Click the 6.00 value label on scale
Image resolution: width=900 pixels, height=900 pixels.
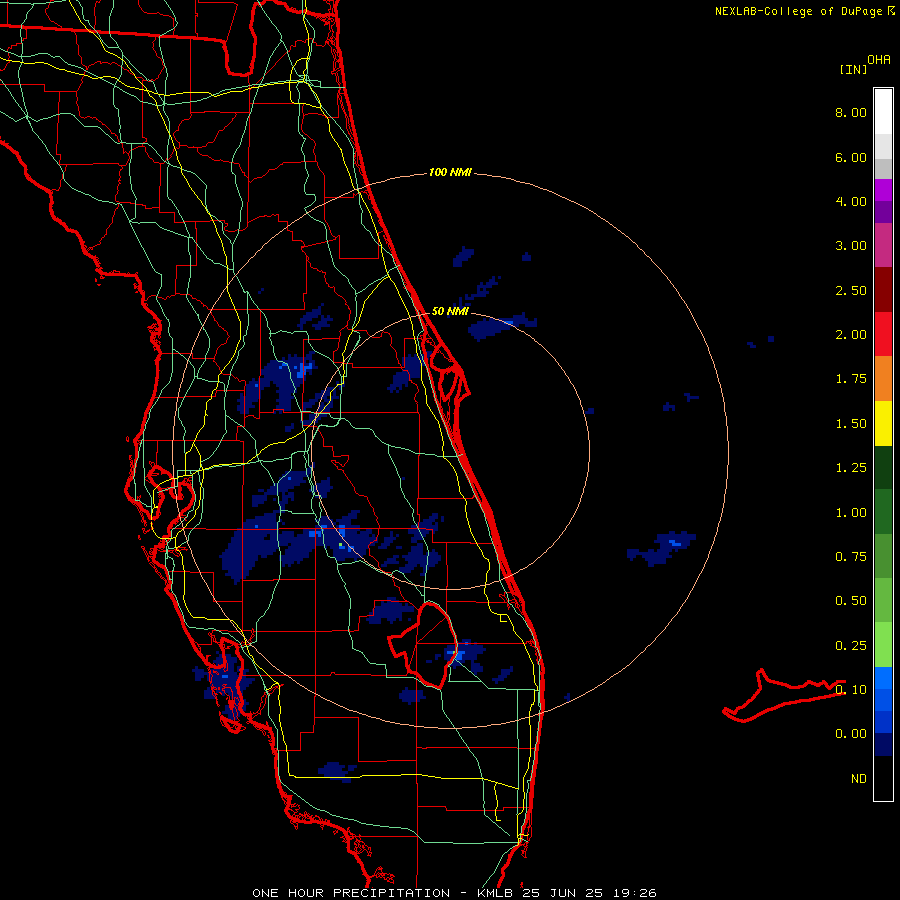851,157
